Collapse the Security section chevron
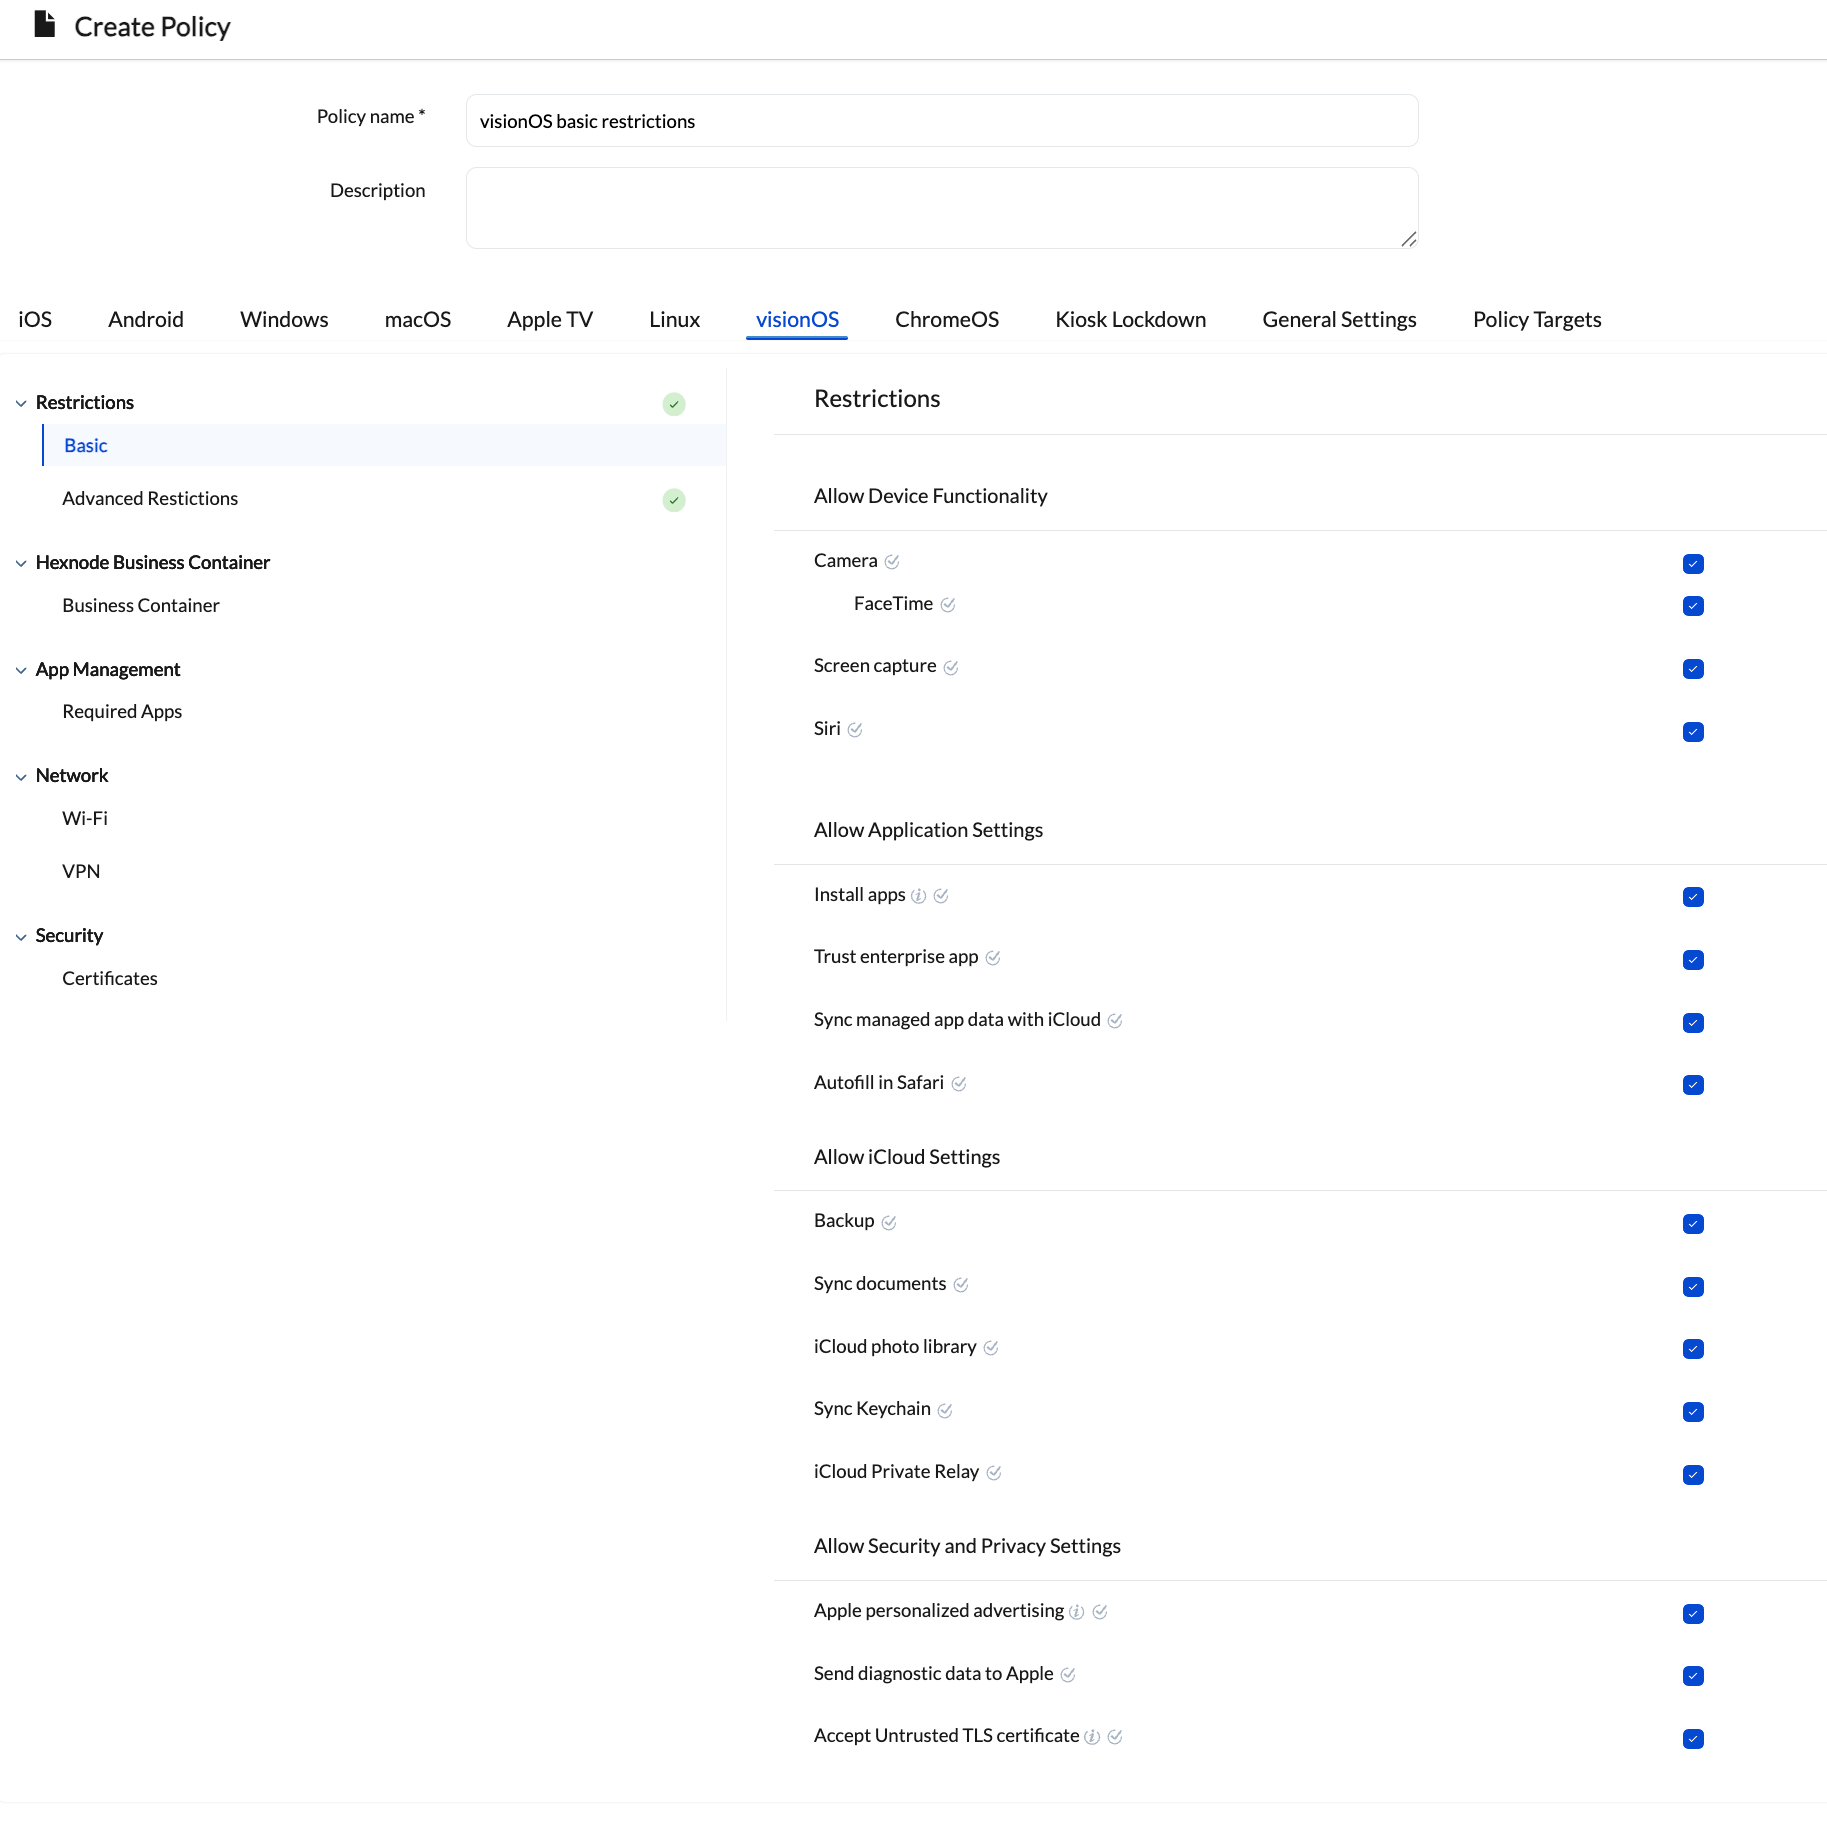The image size is (1827, 1823). click(21, 937)
